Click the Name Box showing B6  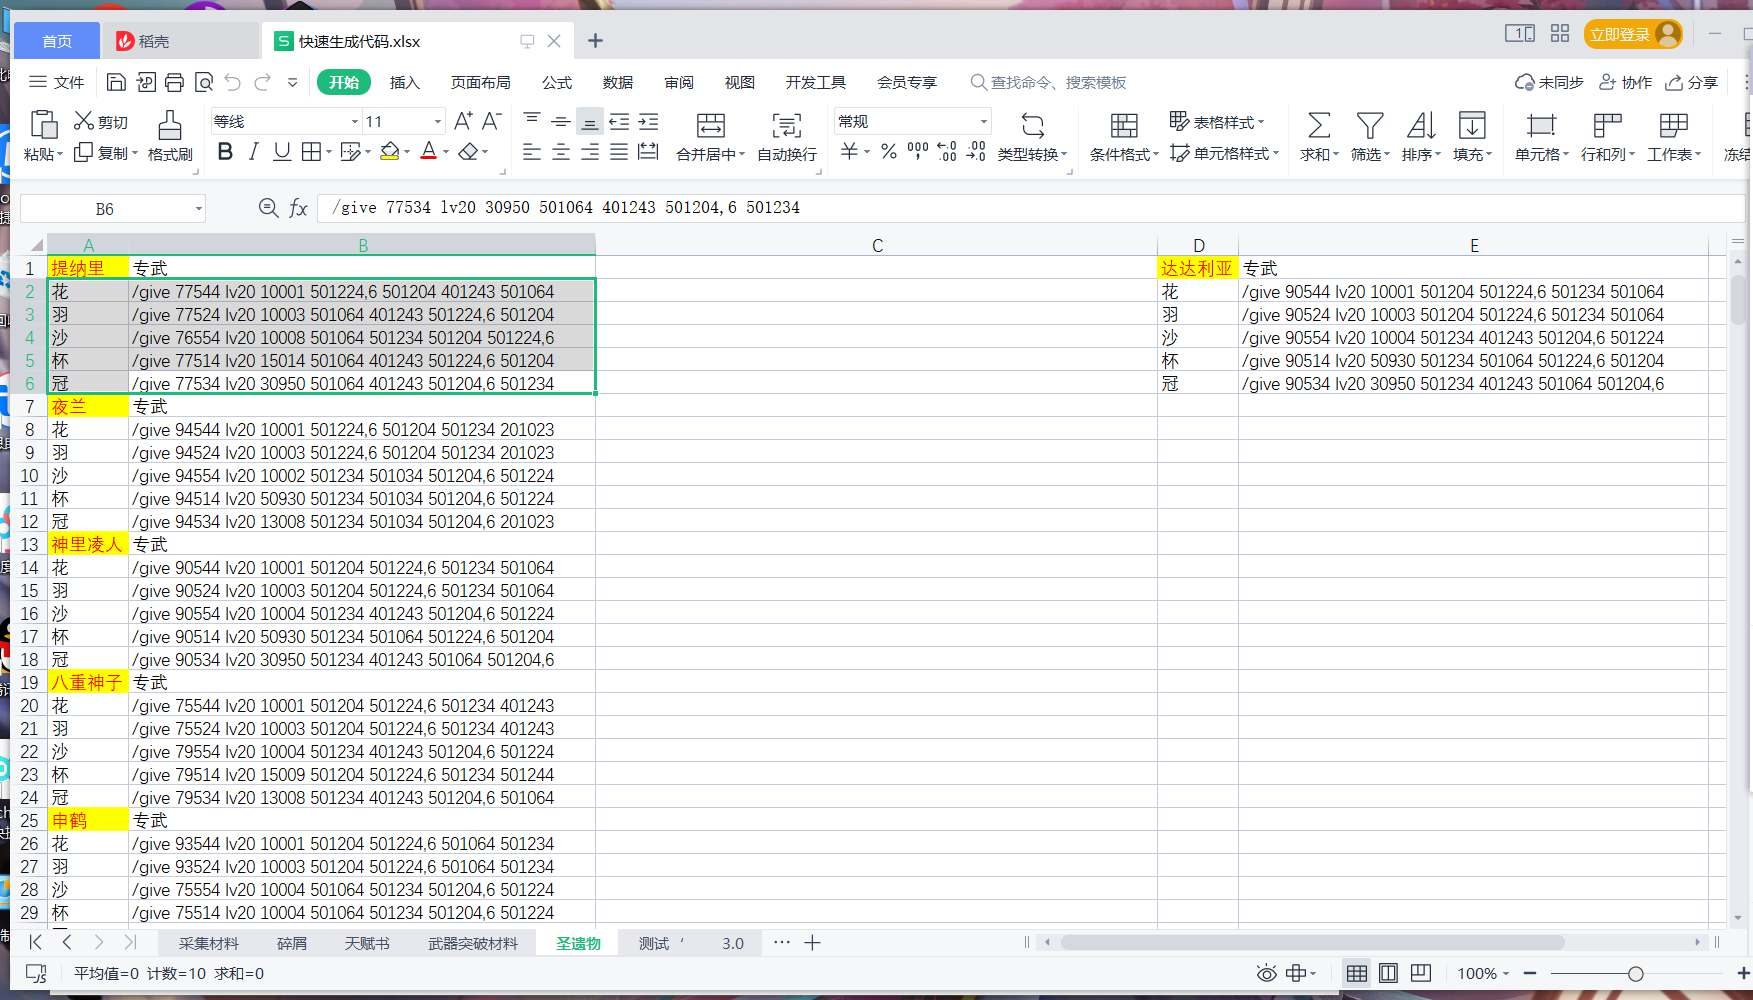click(x=112, y=208)
